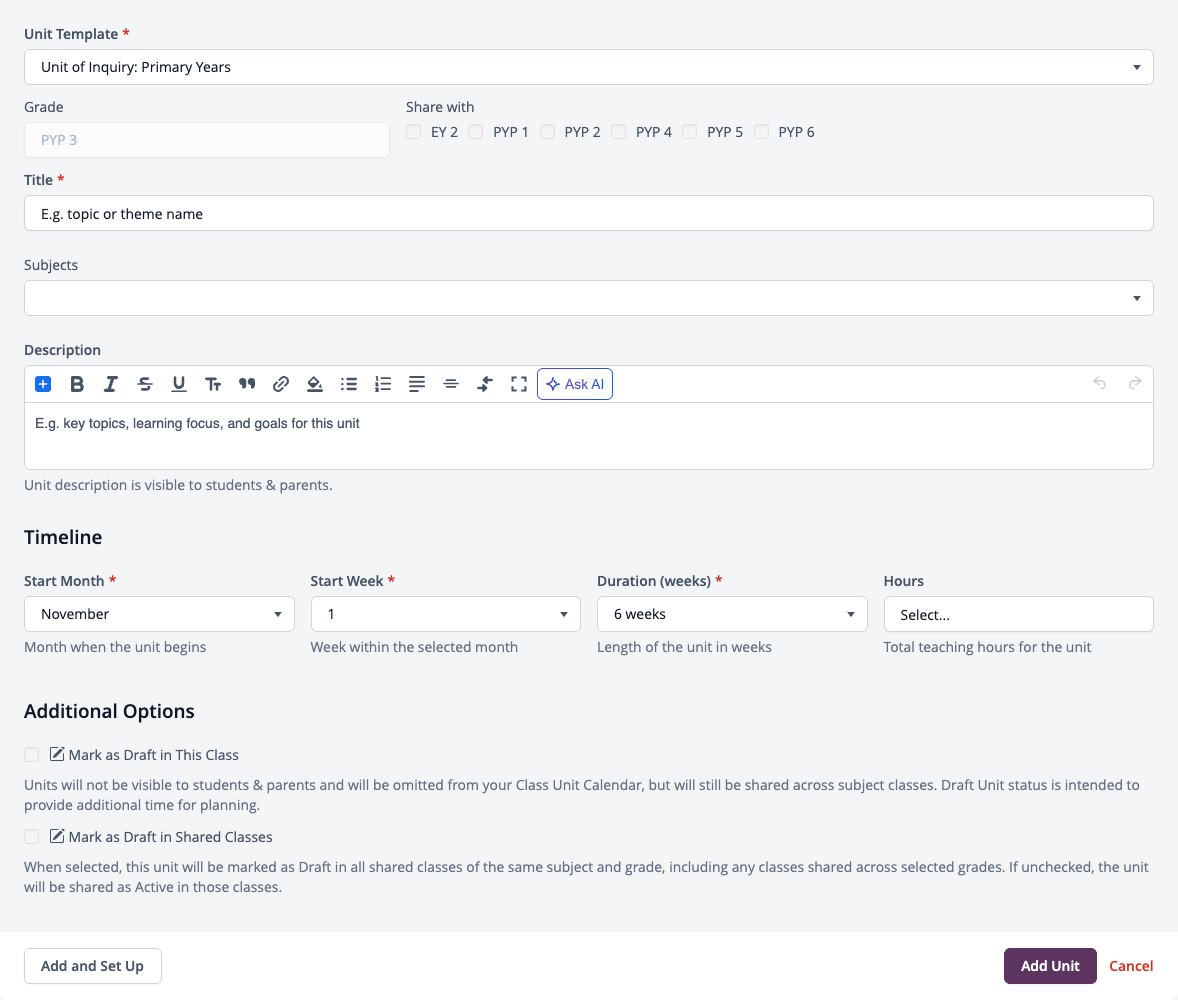The image size is (1178, 1000).
Task: Change the Duration 6 weeks dropdown
Action: click(x=732, y=614)
